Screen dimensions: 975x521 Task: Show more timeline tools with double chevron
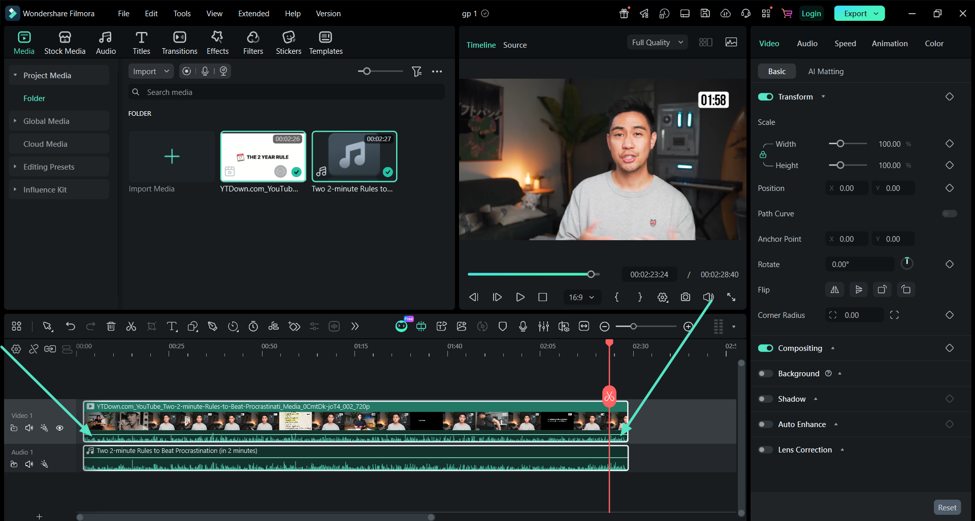tap(354, 326)
